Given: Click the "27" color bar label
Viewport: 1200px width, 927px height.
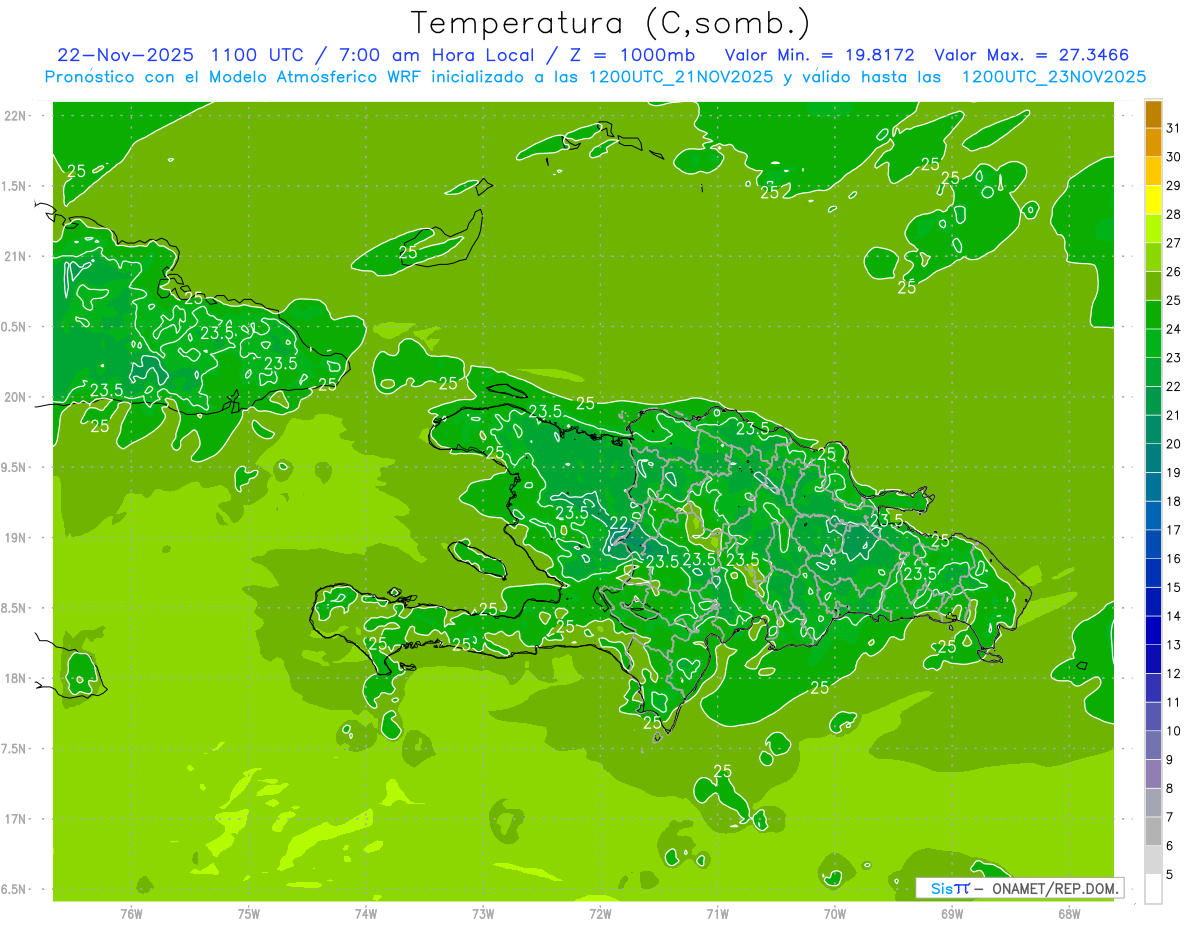Looking at the screenshot, I should [x=1174, y=243].
